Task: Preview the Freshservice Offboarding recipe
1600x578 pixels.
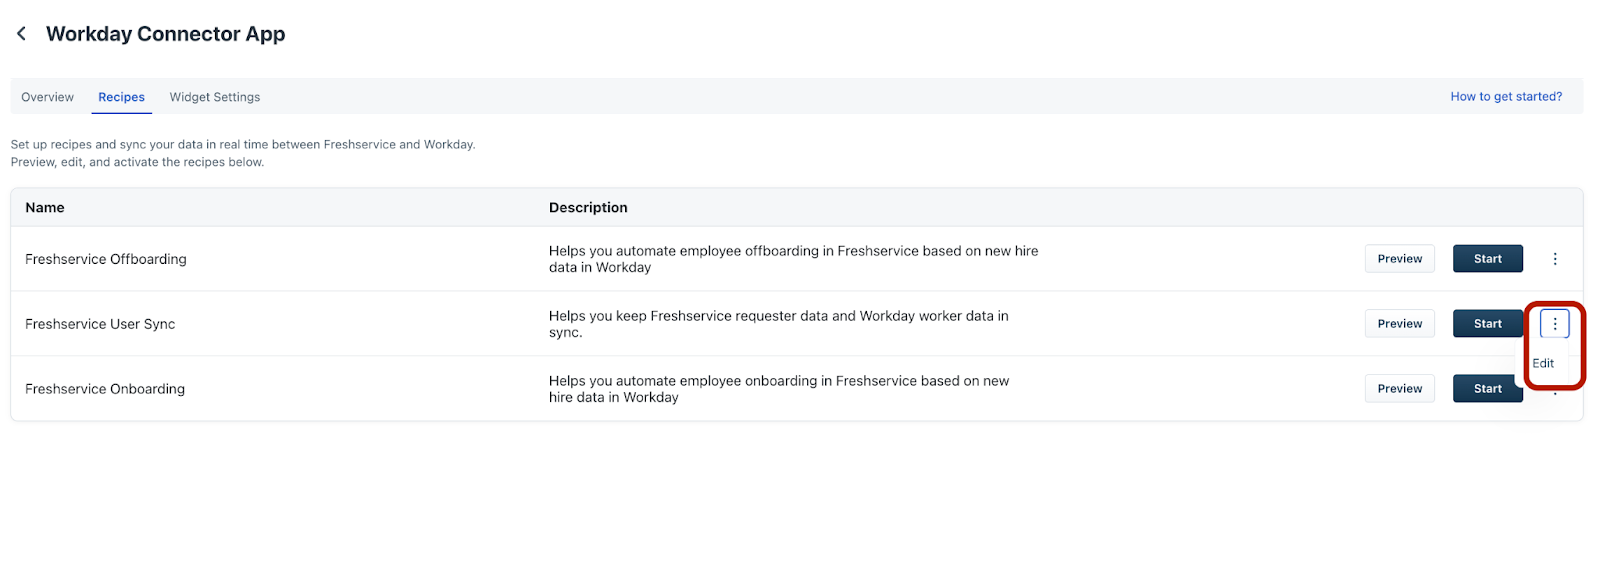Action: tap(1400, 259)
